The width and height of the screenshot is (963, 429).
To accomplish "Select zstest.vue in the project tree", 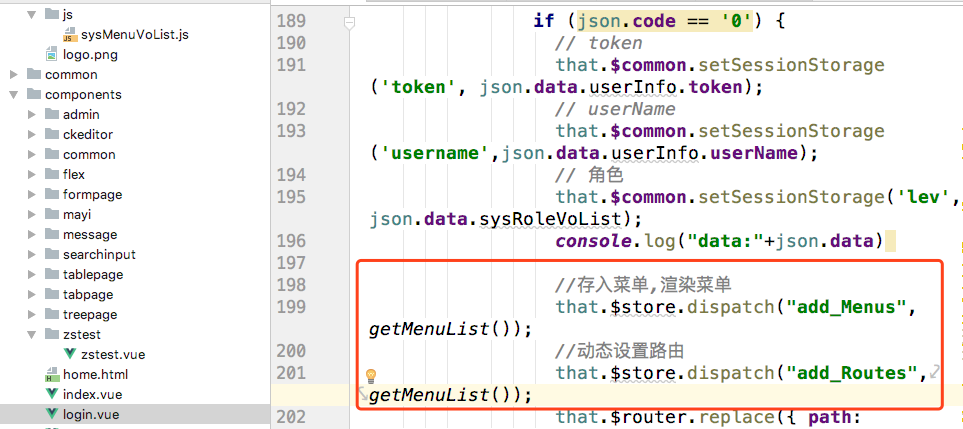I will tap(113, 355).
